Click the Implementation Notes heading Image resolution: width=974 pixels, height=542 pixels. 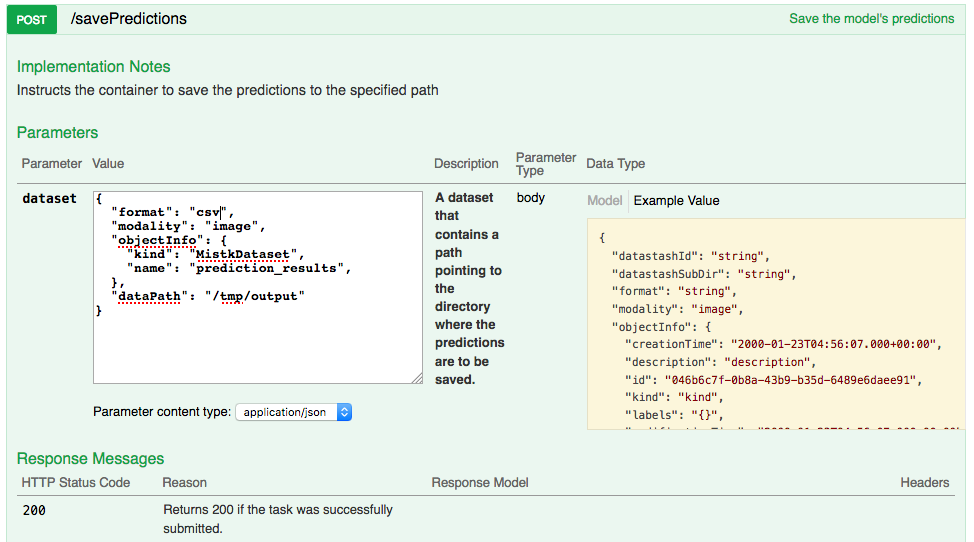coord(93,67)
